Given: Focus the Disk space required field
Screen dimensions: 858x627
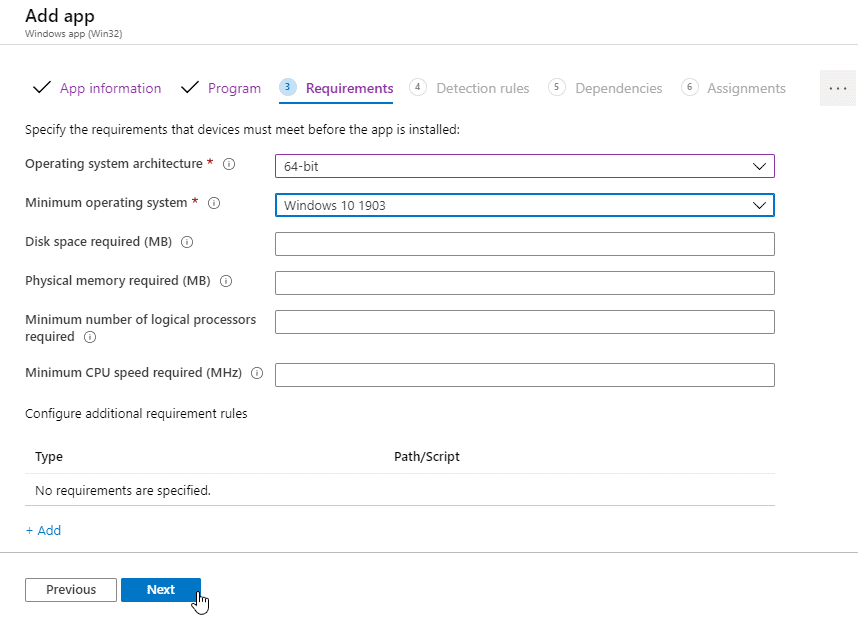Looking at the screenshot, I should 524,244.
